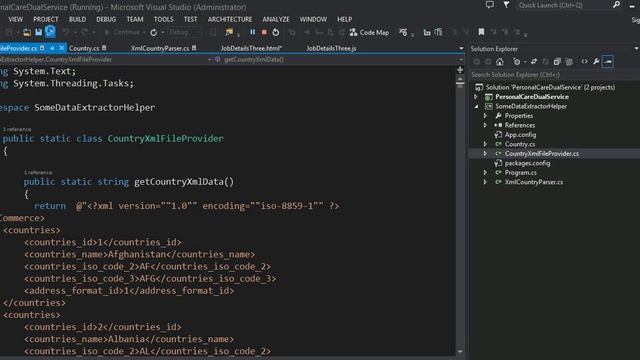Click the bookmark icon in the toolbar
Viewport: 640px width, 360px height.
point(481,32)
